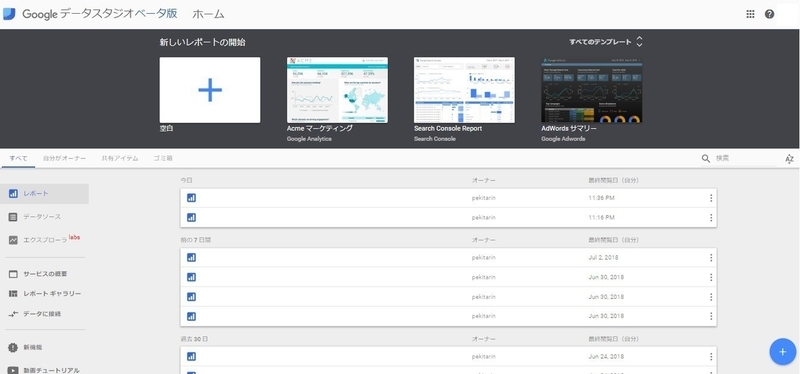This screenshot has width=800, height=374.
Task: Click the ホーム title text
Action: click(x=208, y=14)
